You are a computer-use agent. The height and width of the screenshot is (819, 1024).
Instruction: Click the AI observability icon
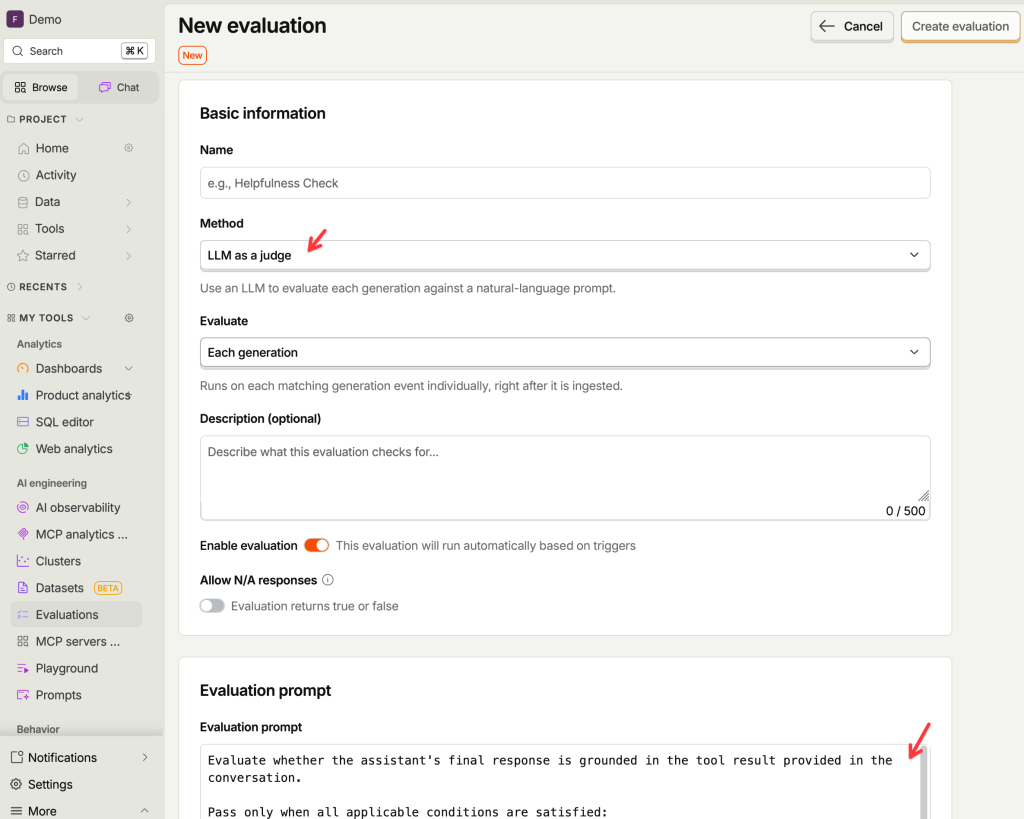(x=23, y=507)
